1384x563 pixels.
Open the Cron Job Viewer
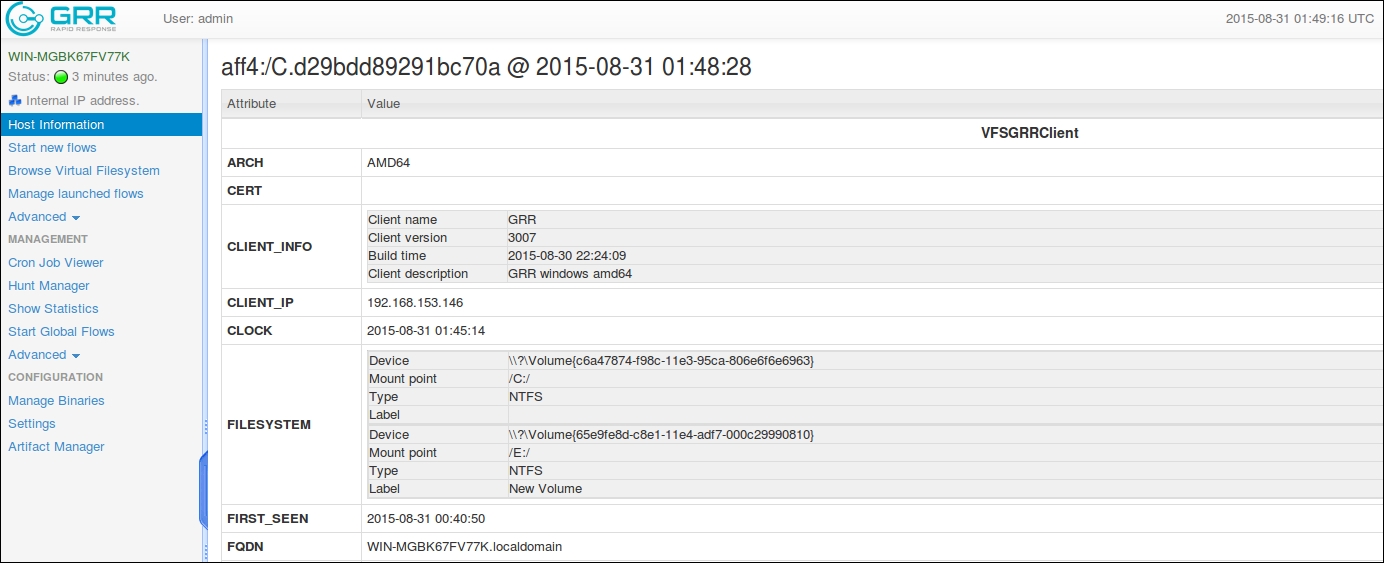(56, 262)
